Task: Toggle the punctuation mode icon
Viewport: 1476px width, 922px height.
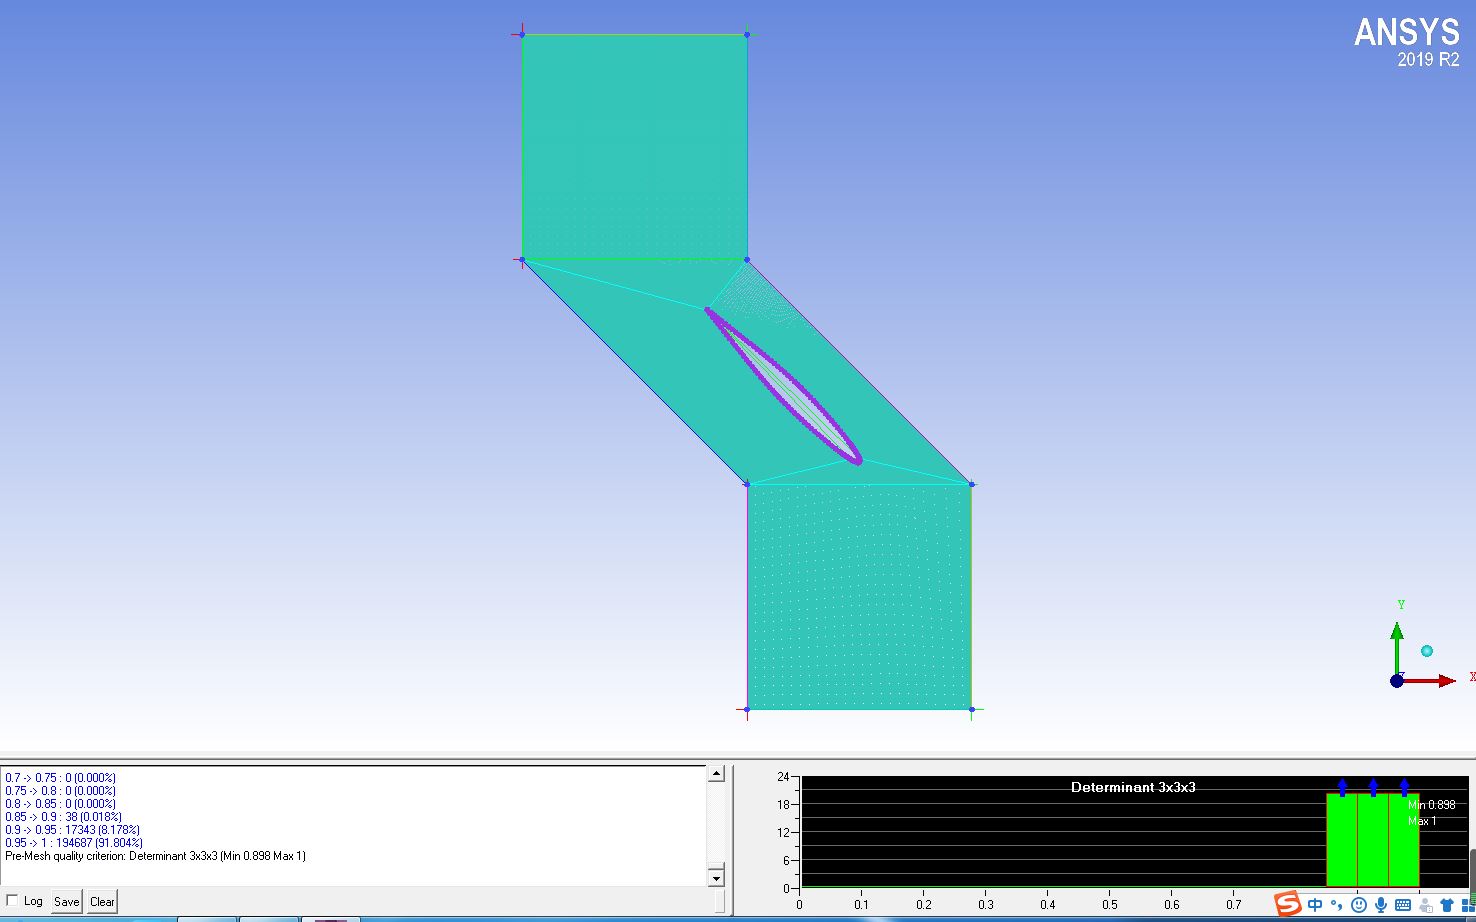Action: tap(1336, 906)
